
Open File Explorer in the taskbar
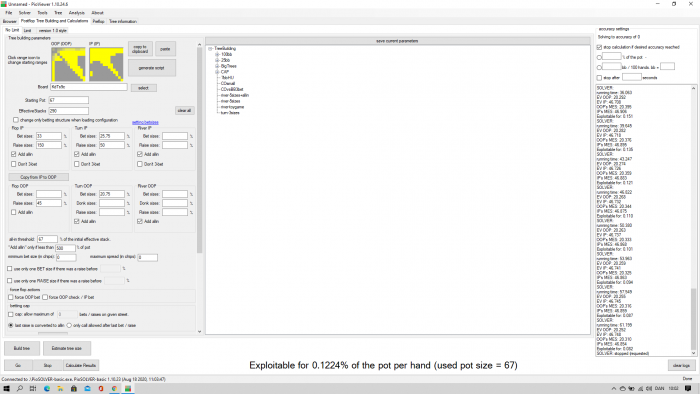pos(60,389)
